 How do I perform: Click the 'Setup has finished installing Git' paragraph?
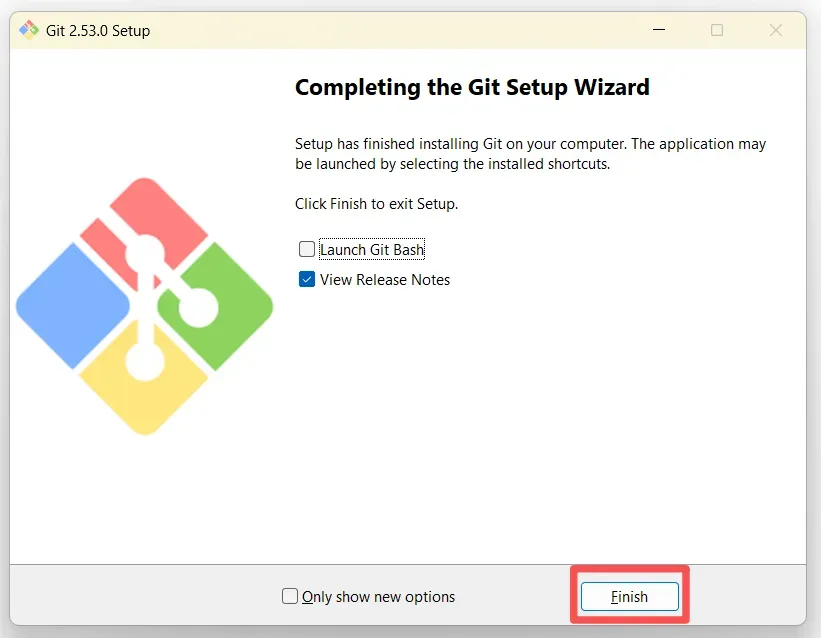click(530, 153)
